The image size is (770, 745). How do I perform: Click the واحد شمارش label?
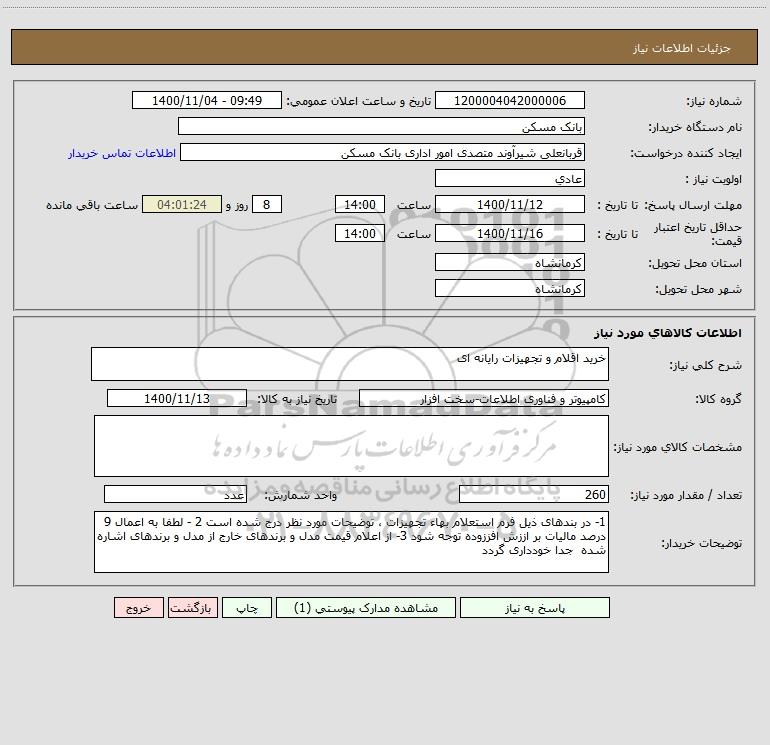pyautogui.click(x=301, y=495)
